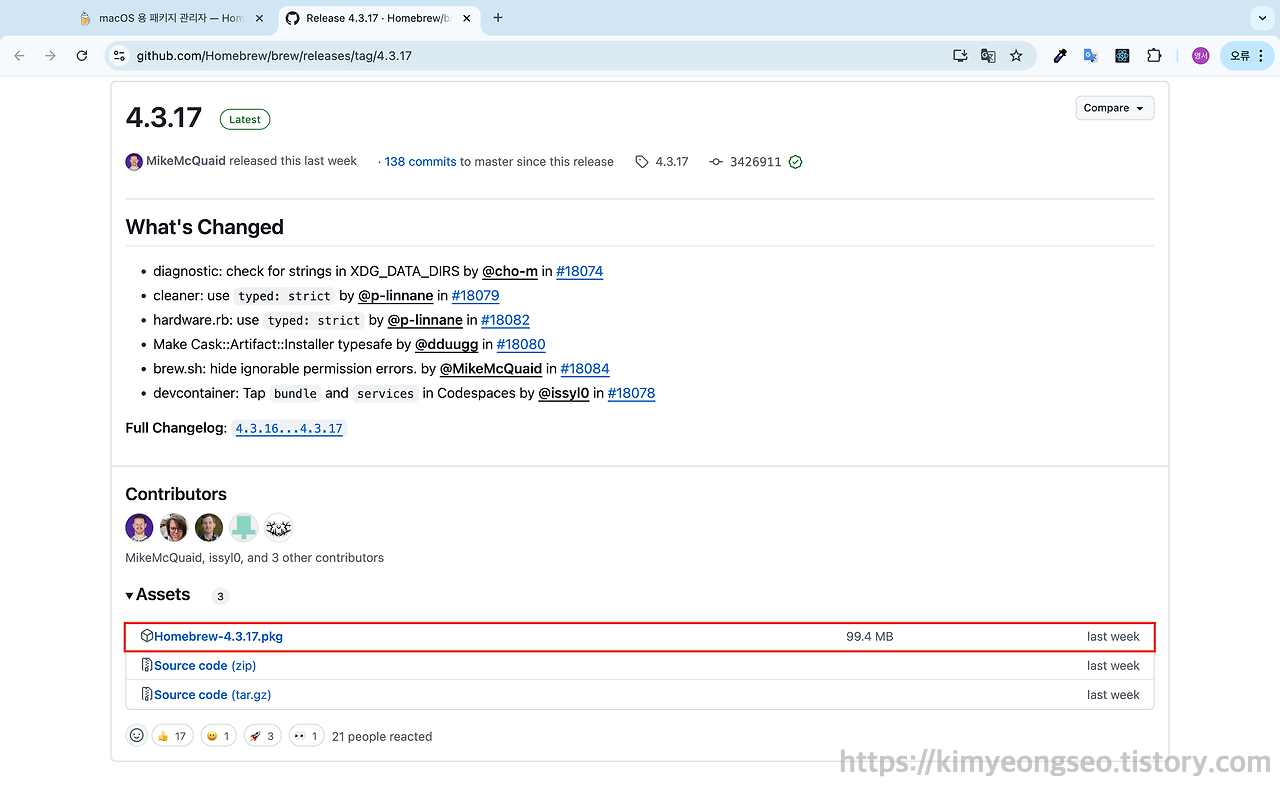Click the browser forward arrow
This screenshot has width=1280, height=800.
point(50,56)
